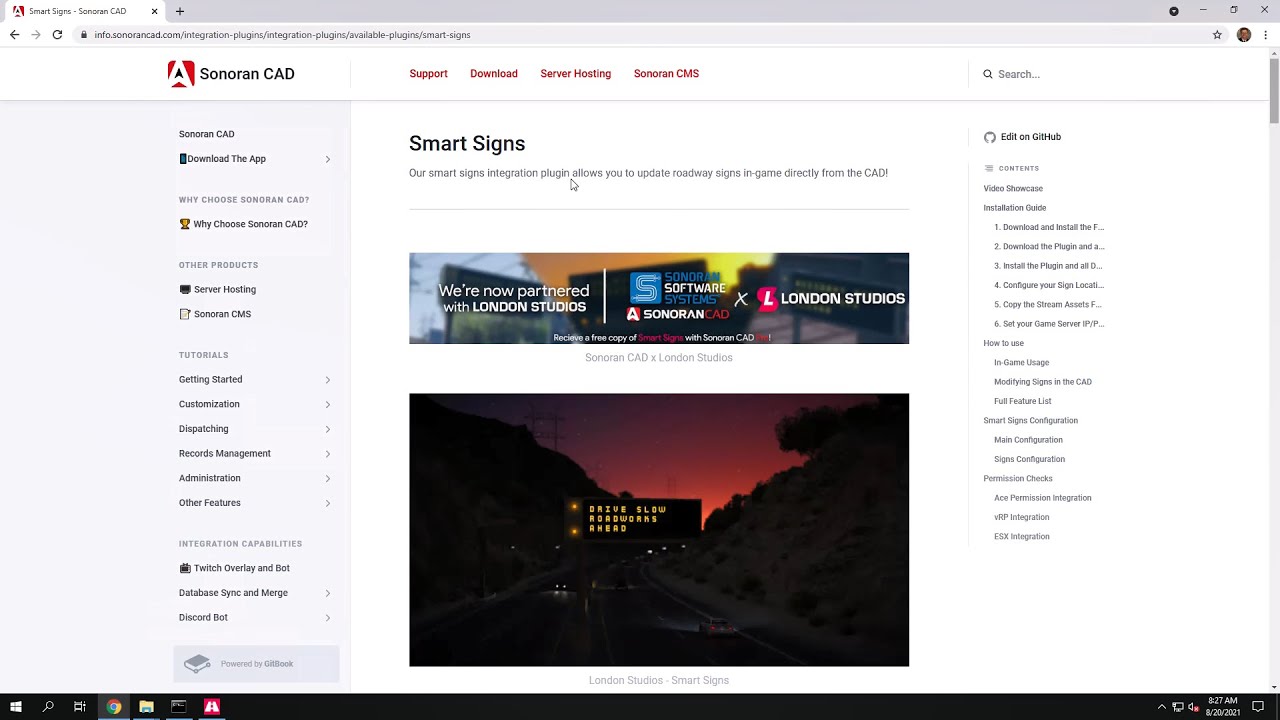Open Why Choose Sonoran CAD? sidebar page
This screenshot has height=720, width=1280.
(251, 224)
